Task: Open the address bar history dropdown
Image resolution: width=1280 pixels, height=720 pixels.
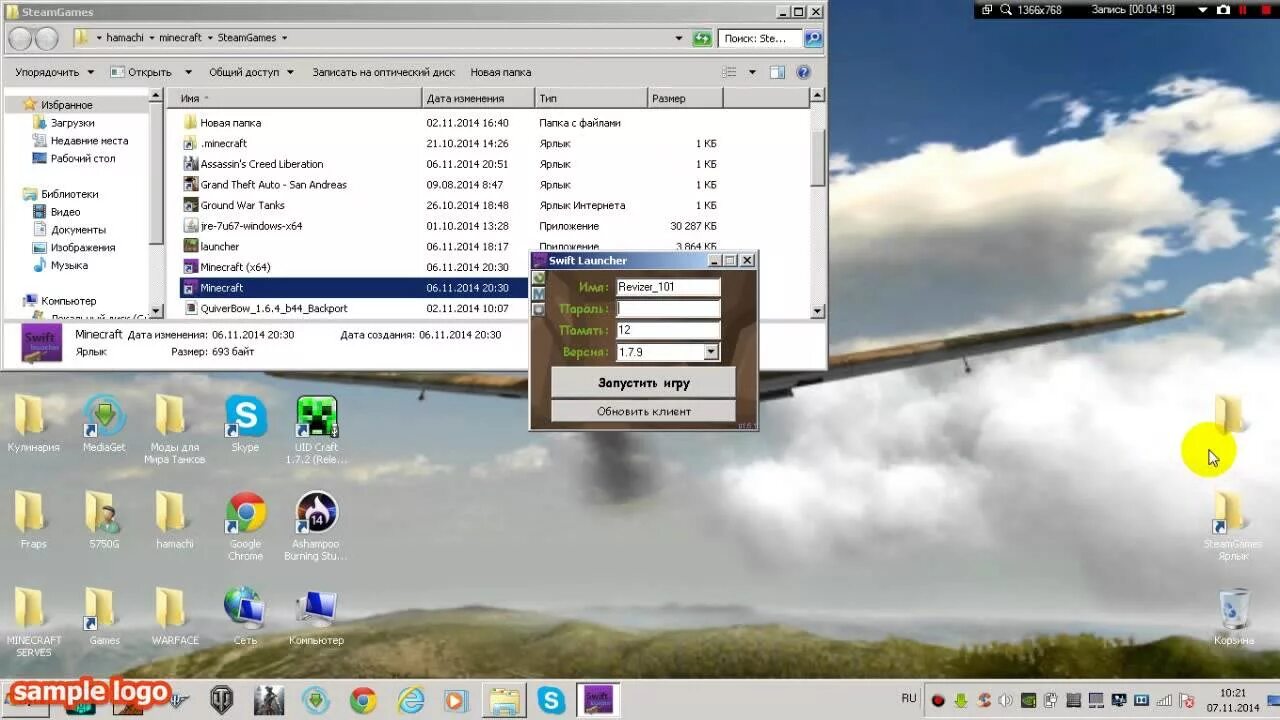Action: (x=680, y=38)
